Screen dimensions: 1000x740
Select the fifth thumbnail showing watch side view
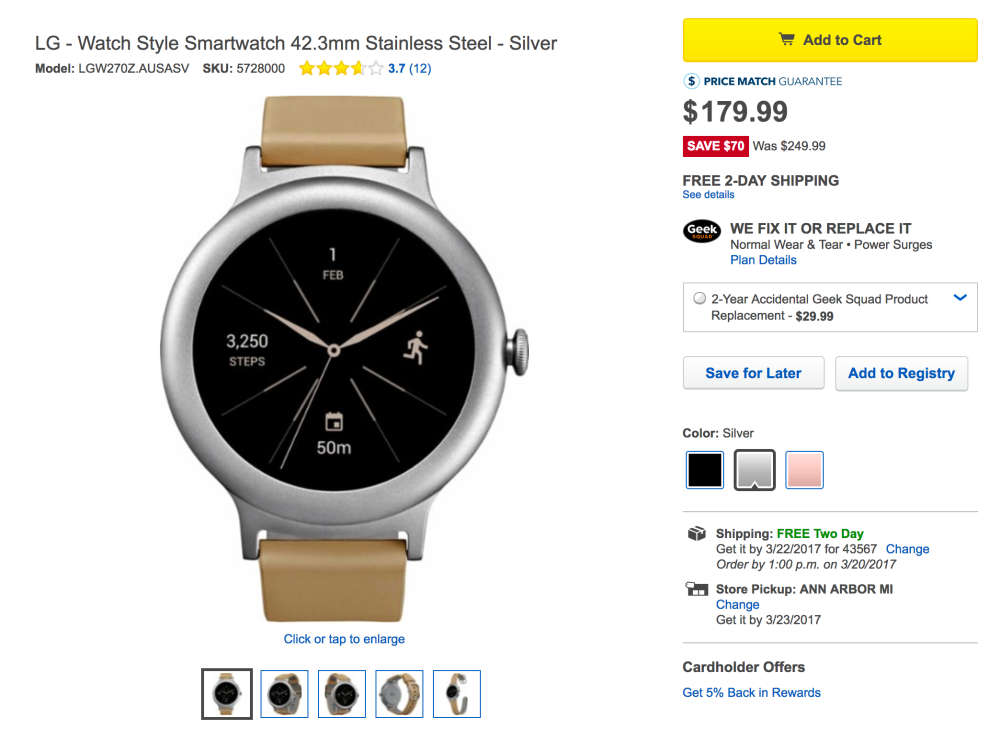click(x=457, y=694)
